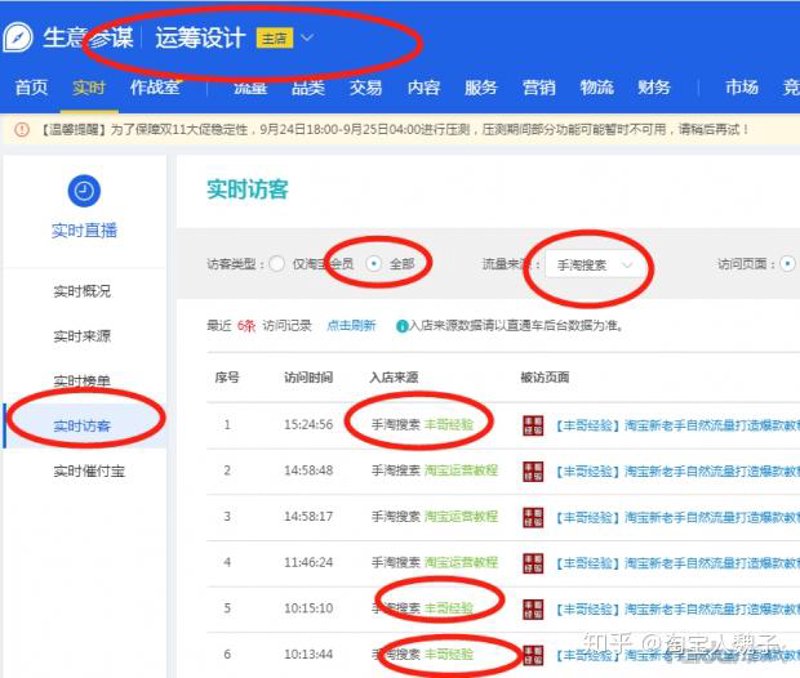Click the yellow 主店 badge
Screen dimensions: 800x678
pos(274,38)
